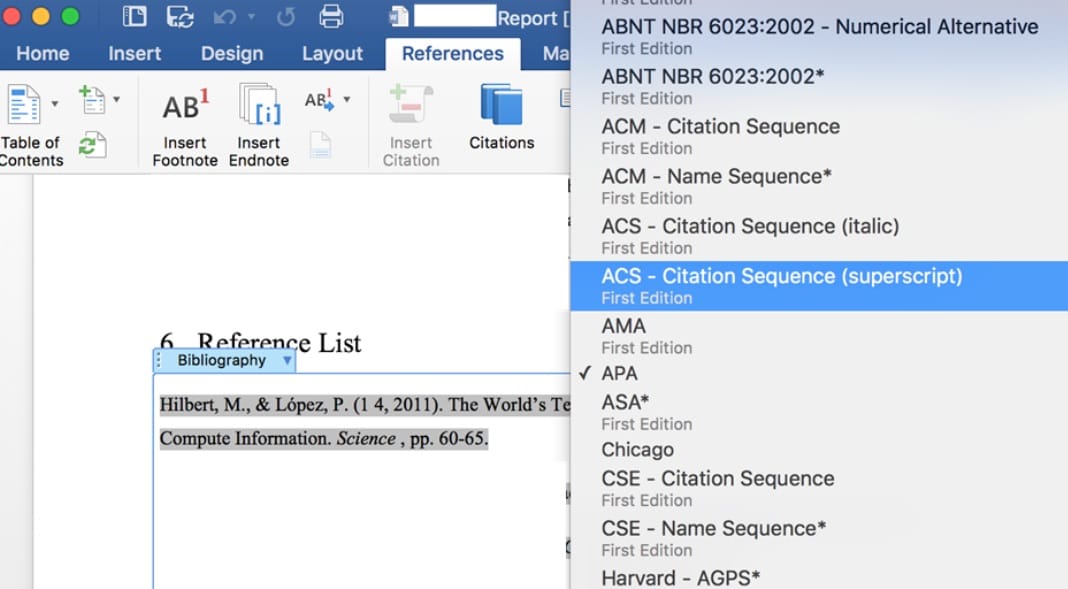The height and width of the screenshot is (589, 1068).
Task: Switch to the Design tab
Action: click(232, 53)
